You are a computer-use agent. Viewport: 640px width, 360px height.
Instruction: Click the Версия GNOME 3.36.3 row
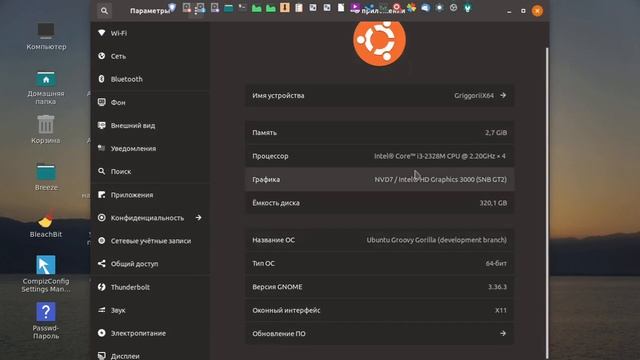pos(379,287)
